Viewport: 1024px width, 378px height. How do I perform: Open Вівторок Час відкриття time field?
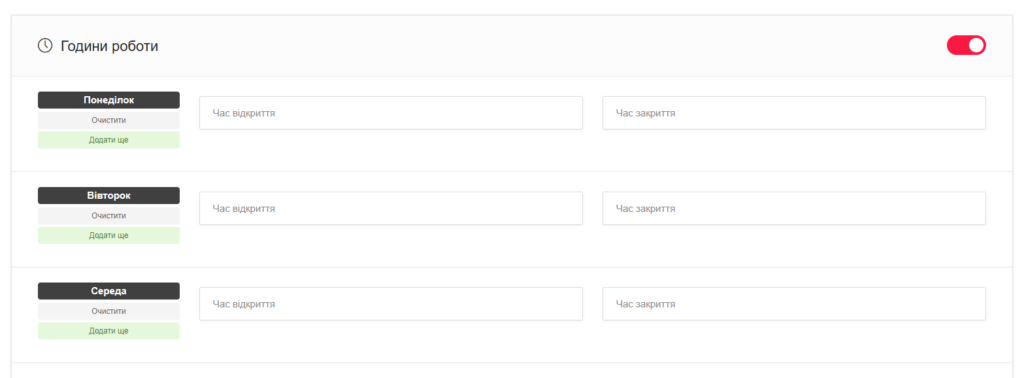point(391,208)
